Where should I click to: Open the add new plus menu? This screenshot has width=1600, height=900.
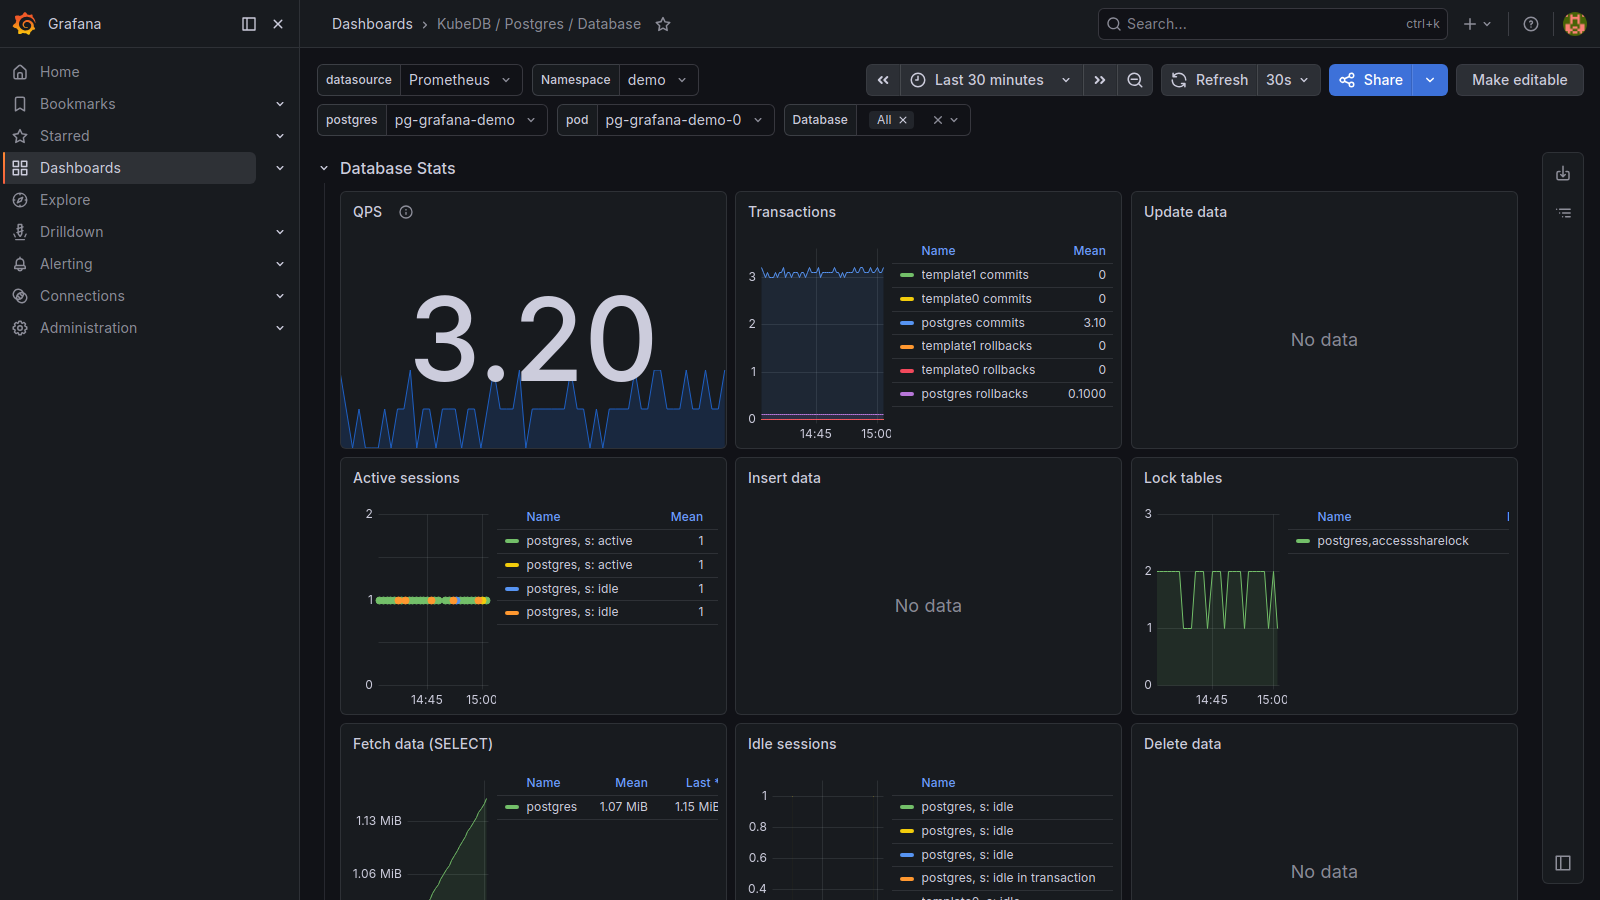pyautogui.click(x=1477, y=24)
